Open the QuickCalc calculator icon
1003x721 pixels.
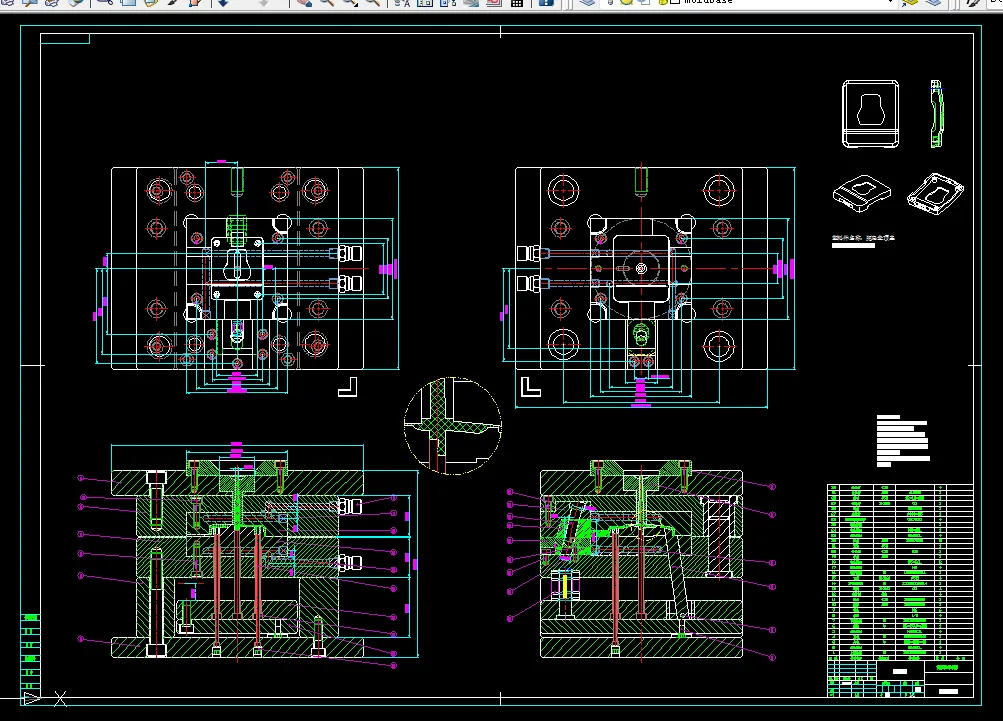[x=517, y=3]
